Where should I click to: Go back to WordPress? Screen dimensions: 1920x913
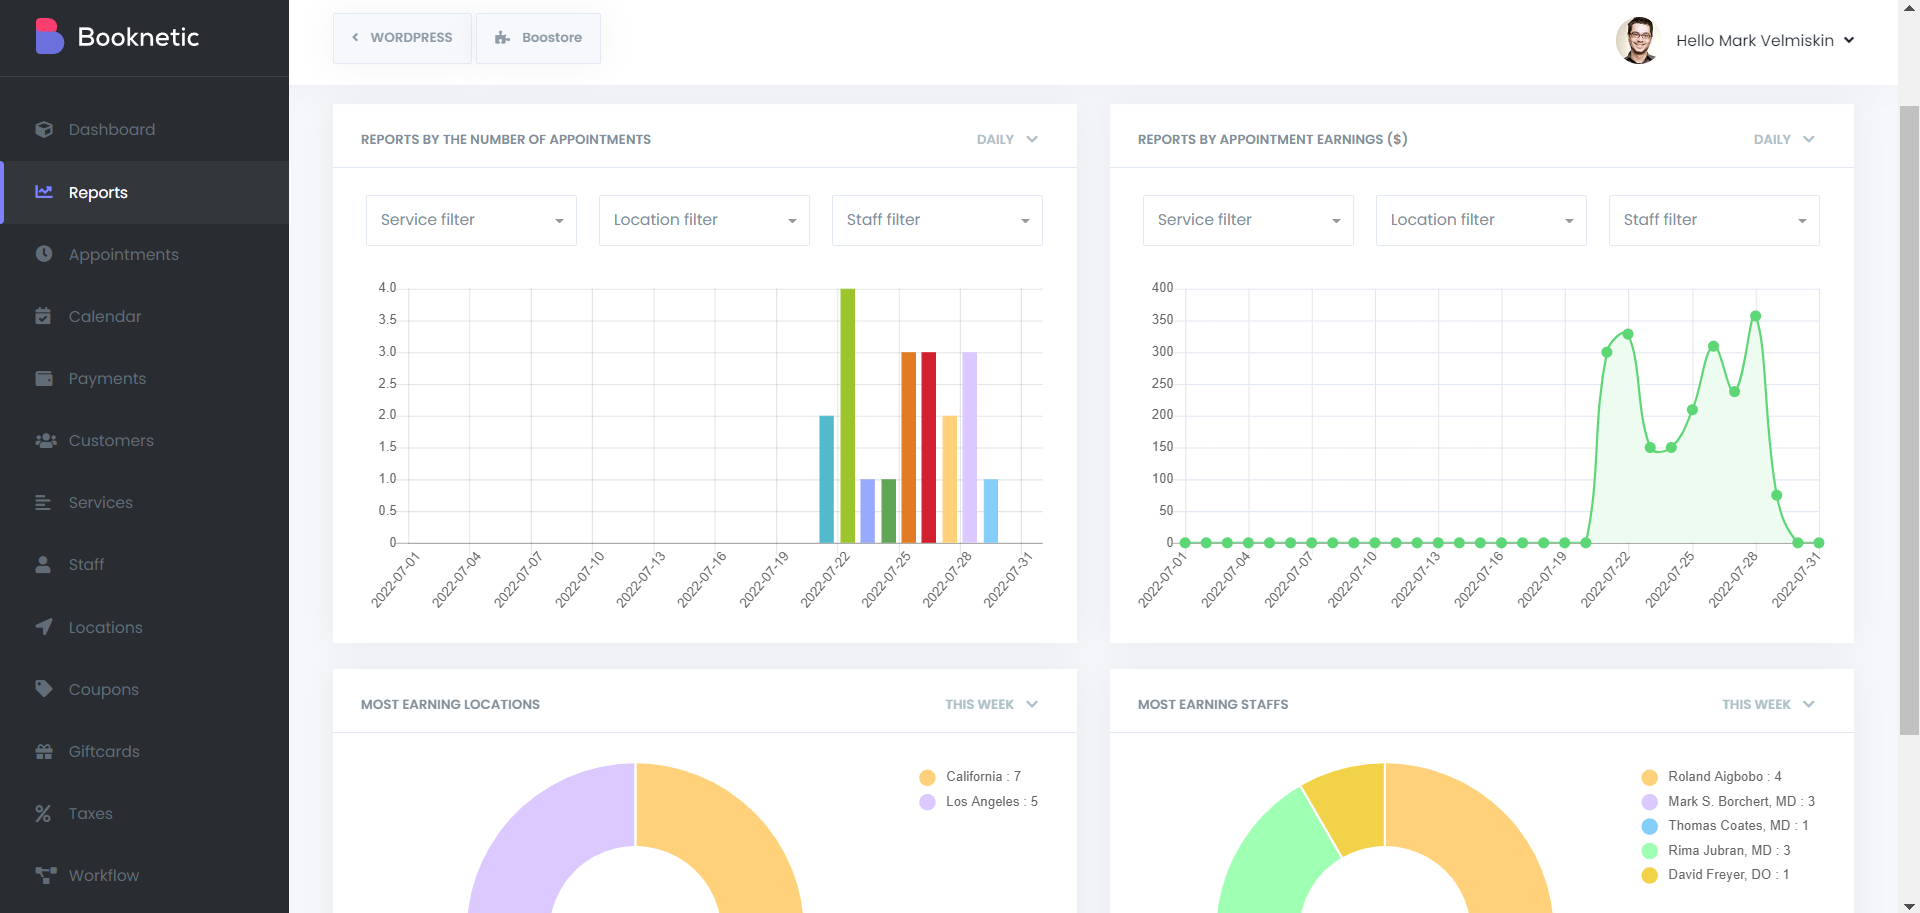pyautogui.click(x=402, y=38)
